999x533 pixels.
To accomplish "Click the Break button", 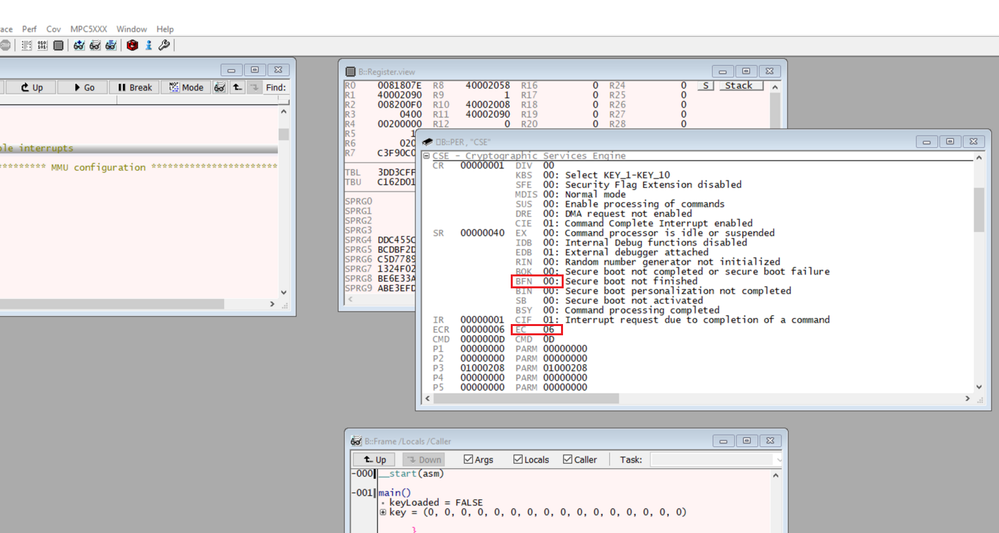I will [134, 87].
